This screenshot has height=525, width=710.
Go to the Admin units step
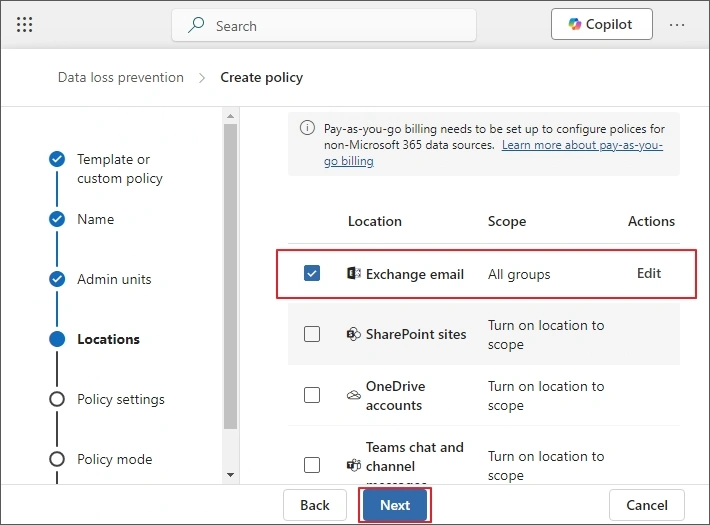pyautogui.click(x=114, y=279)
